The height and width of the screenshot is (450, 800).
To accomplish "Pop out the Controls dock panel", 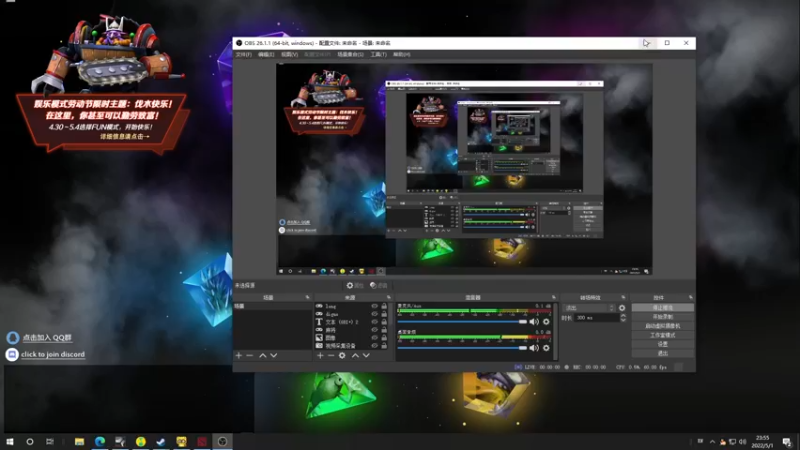I will (691, 297).
